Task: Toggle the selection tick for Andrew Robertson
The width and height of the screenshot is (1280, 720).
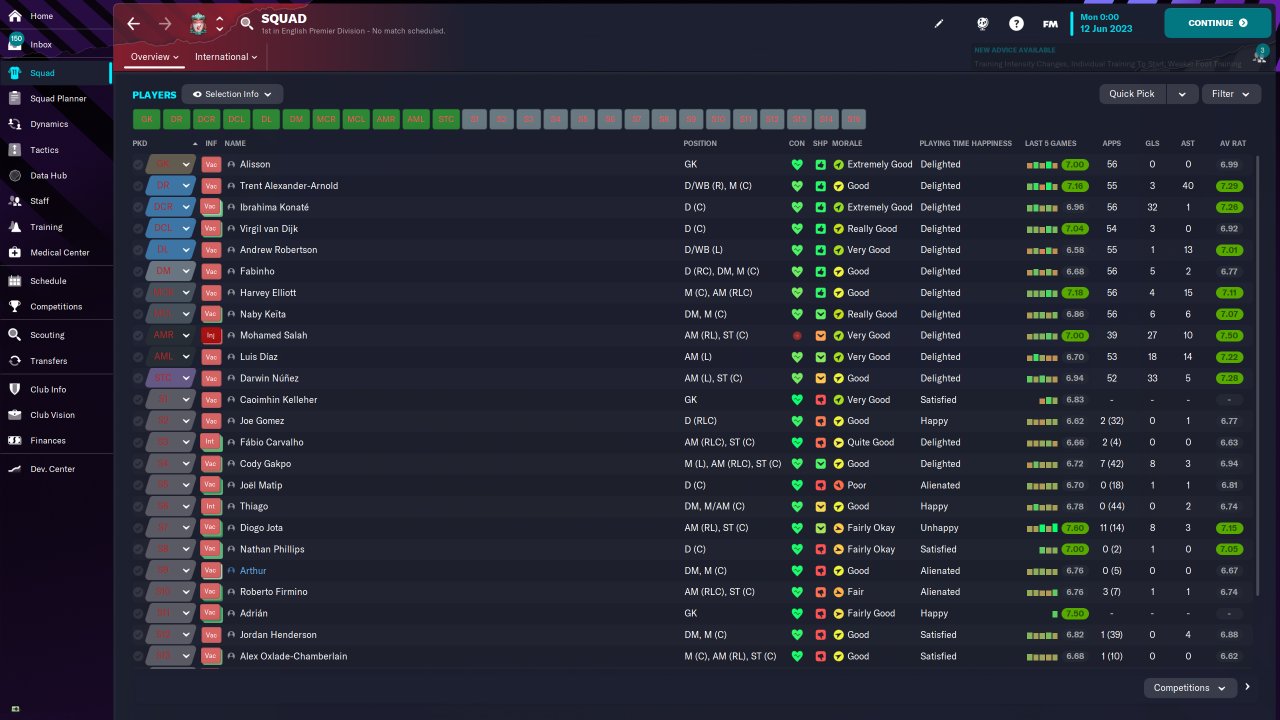Action: pyautogui.click(x=138, y=250)
